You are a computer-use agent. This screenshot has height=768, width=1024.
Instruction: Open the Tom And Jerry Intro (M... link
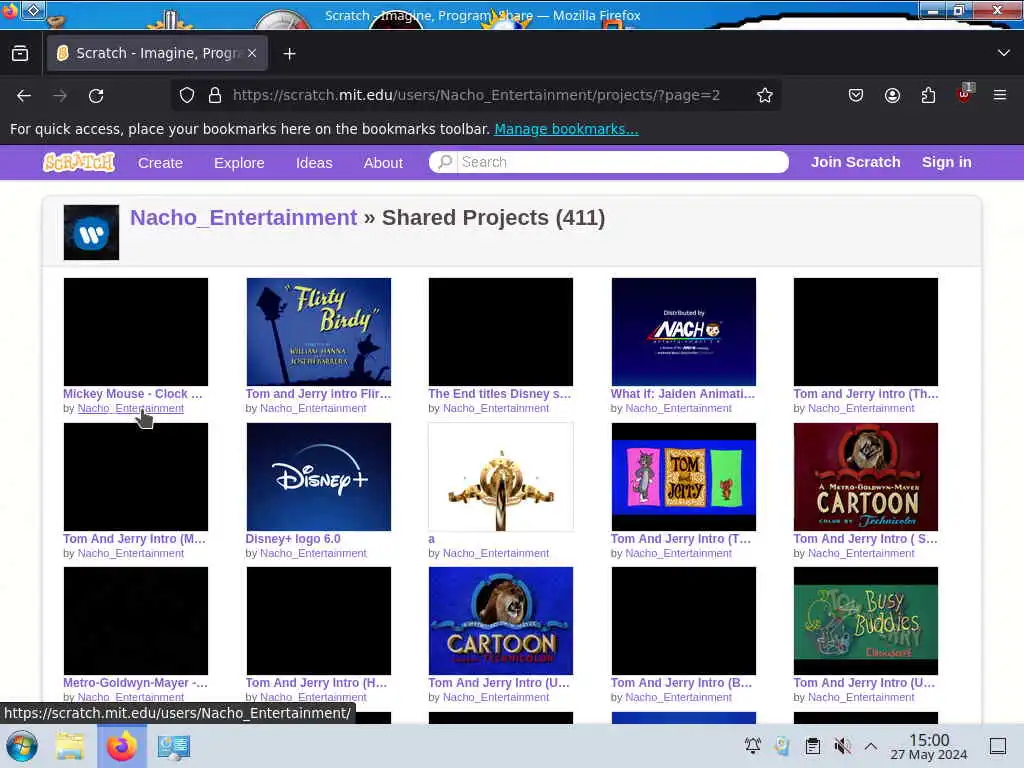pos(134,539)
